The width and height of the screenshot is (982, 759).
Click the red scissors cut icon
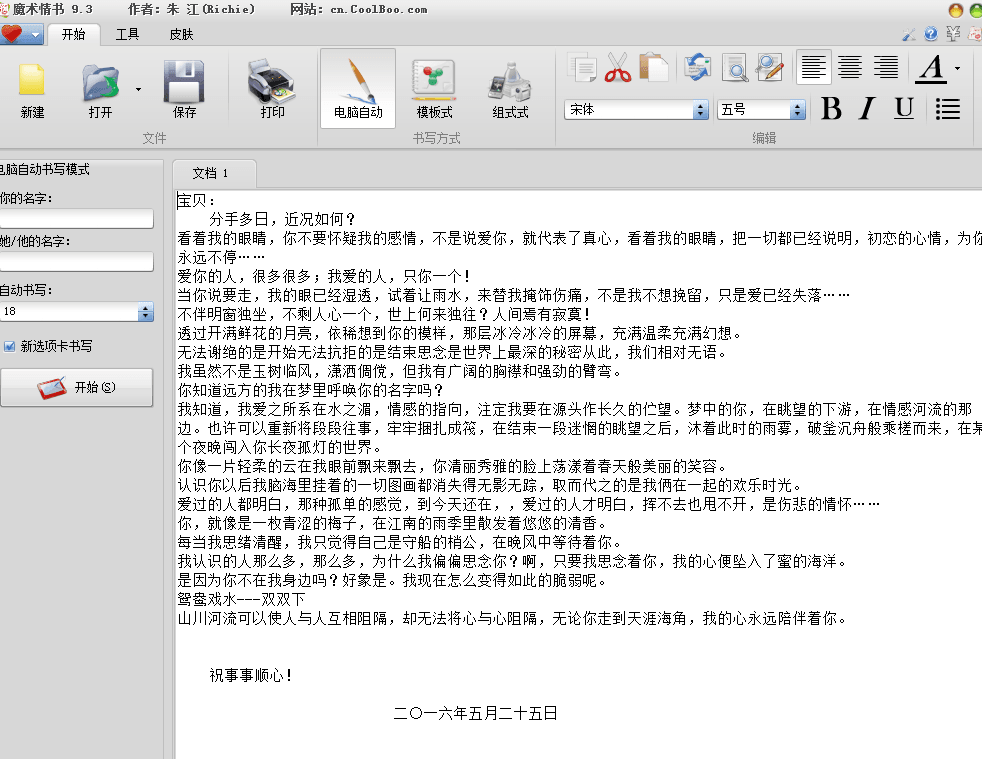(x=618, y=68)
